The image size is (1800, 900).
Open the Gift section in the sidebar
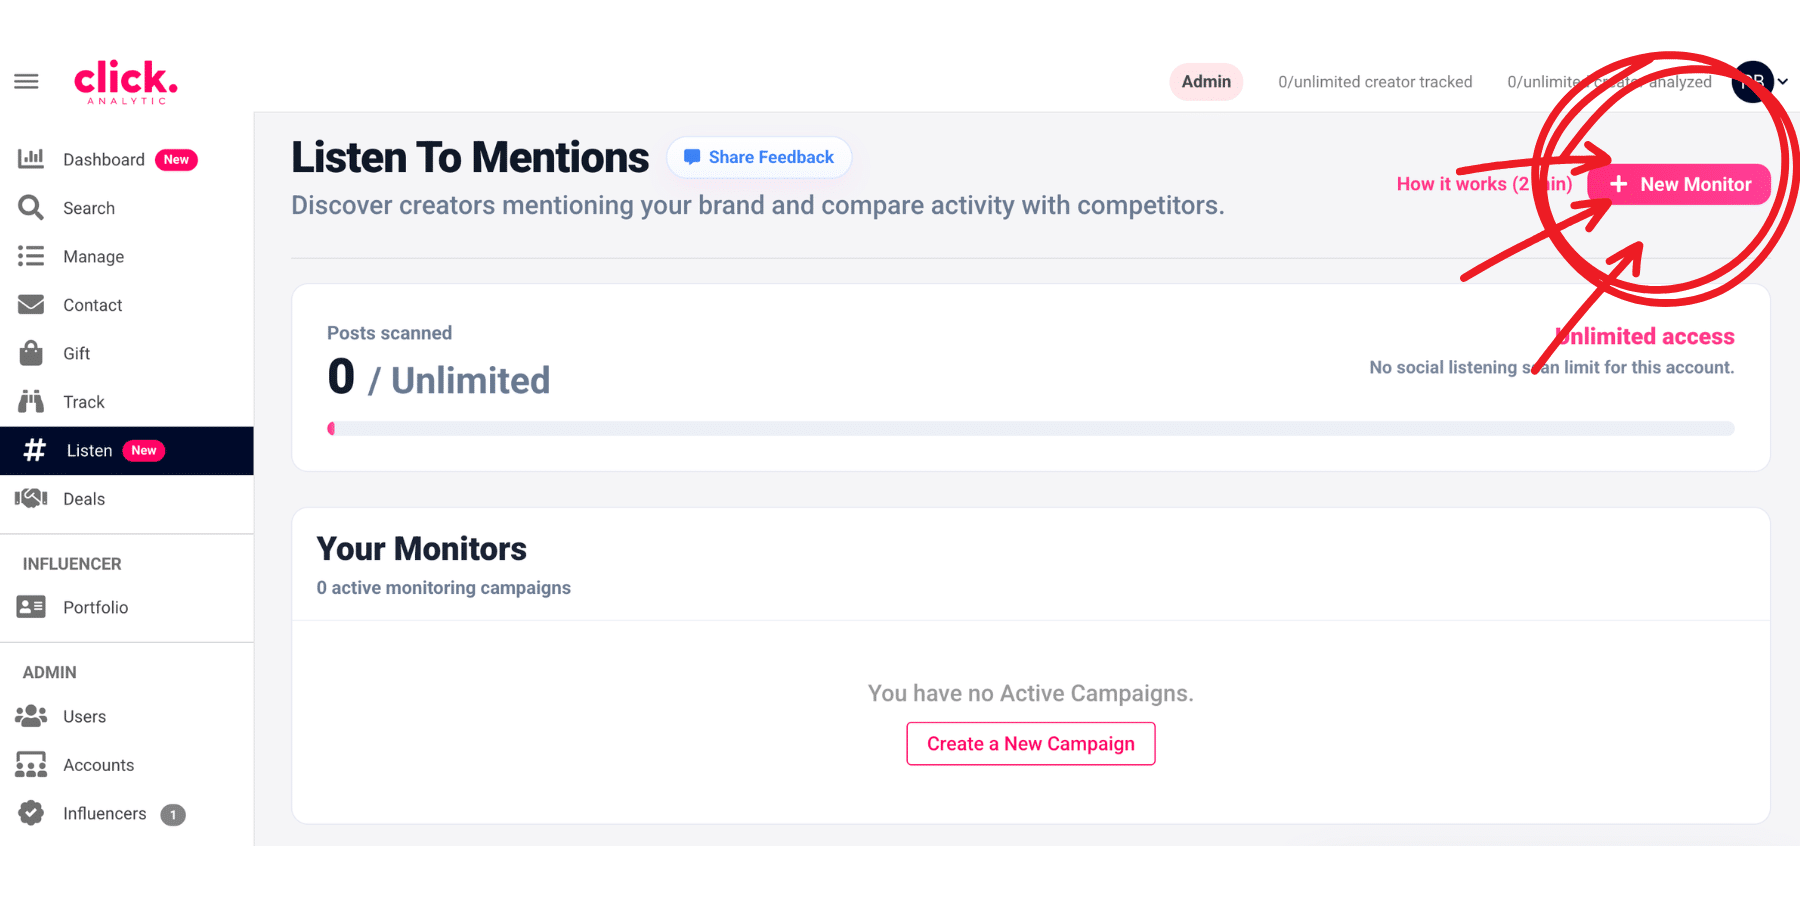tap(74, 353)
